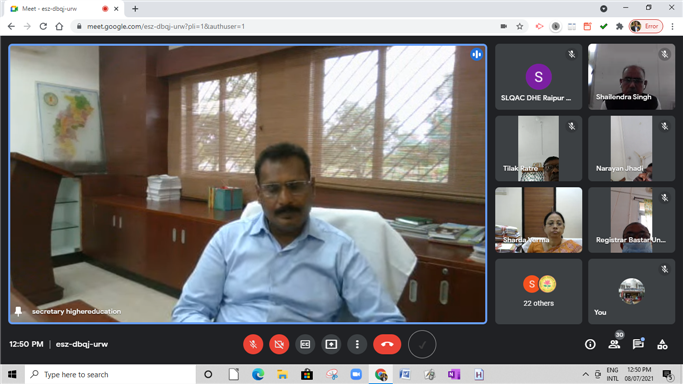Open the activities icon
Viewport: 683px width, 384px height.
[x=662, y=344]
